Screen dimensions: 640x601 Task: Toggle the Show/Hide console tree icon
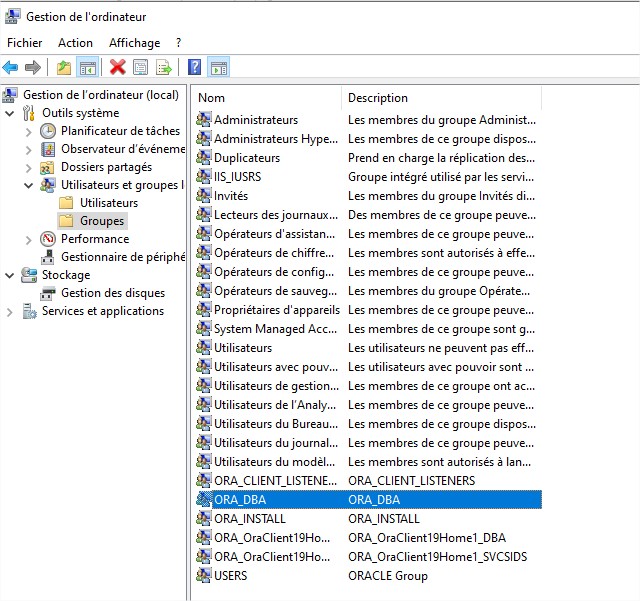click(x=88, y=67)
